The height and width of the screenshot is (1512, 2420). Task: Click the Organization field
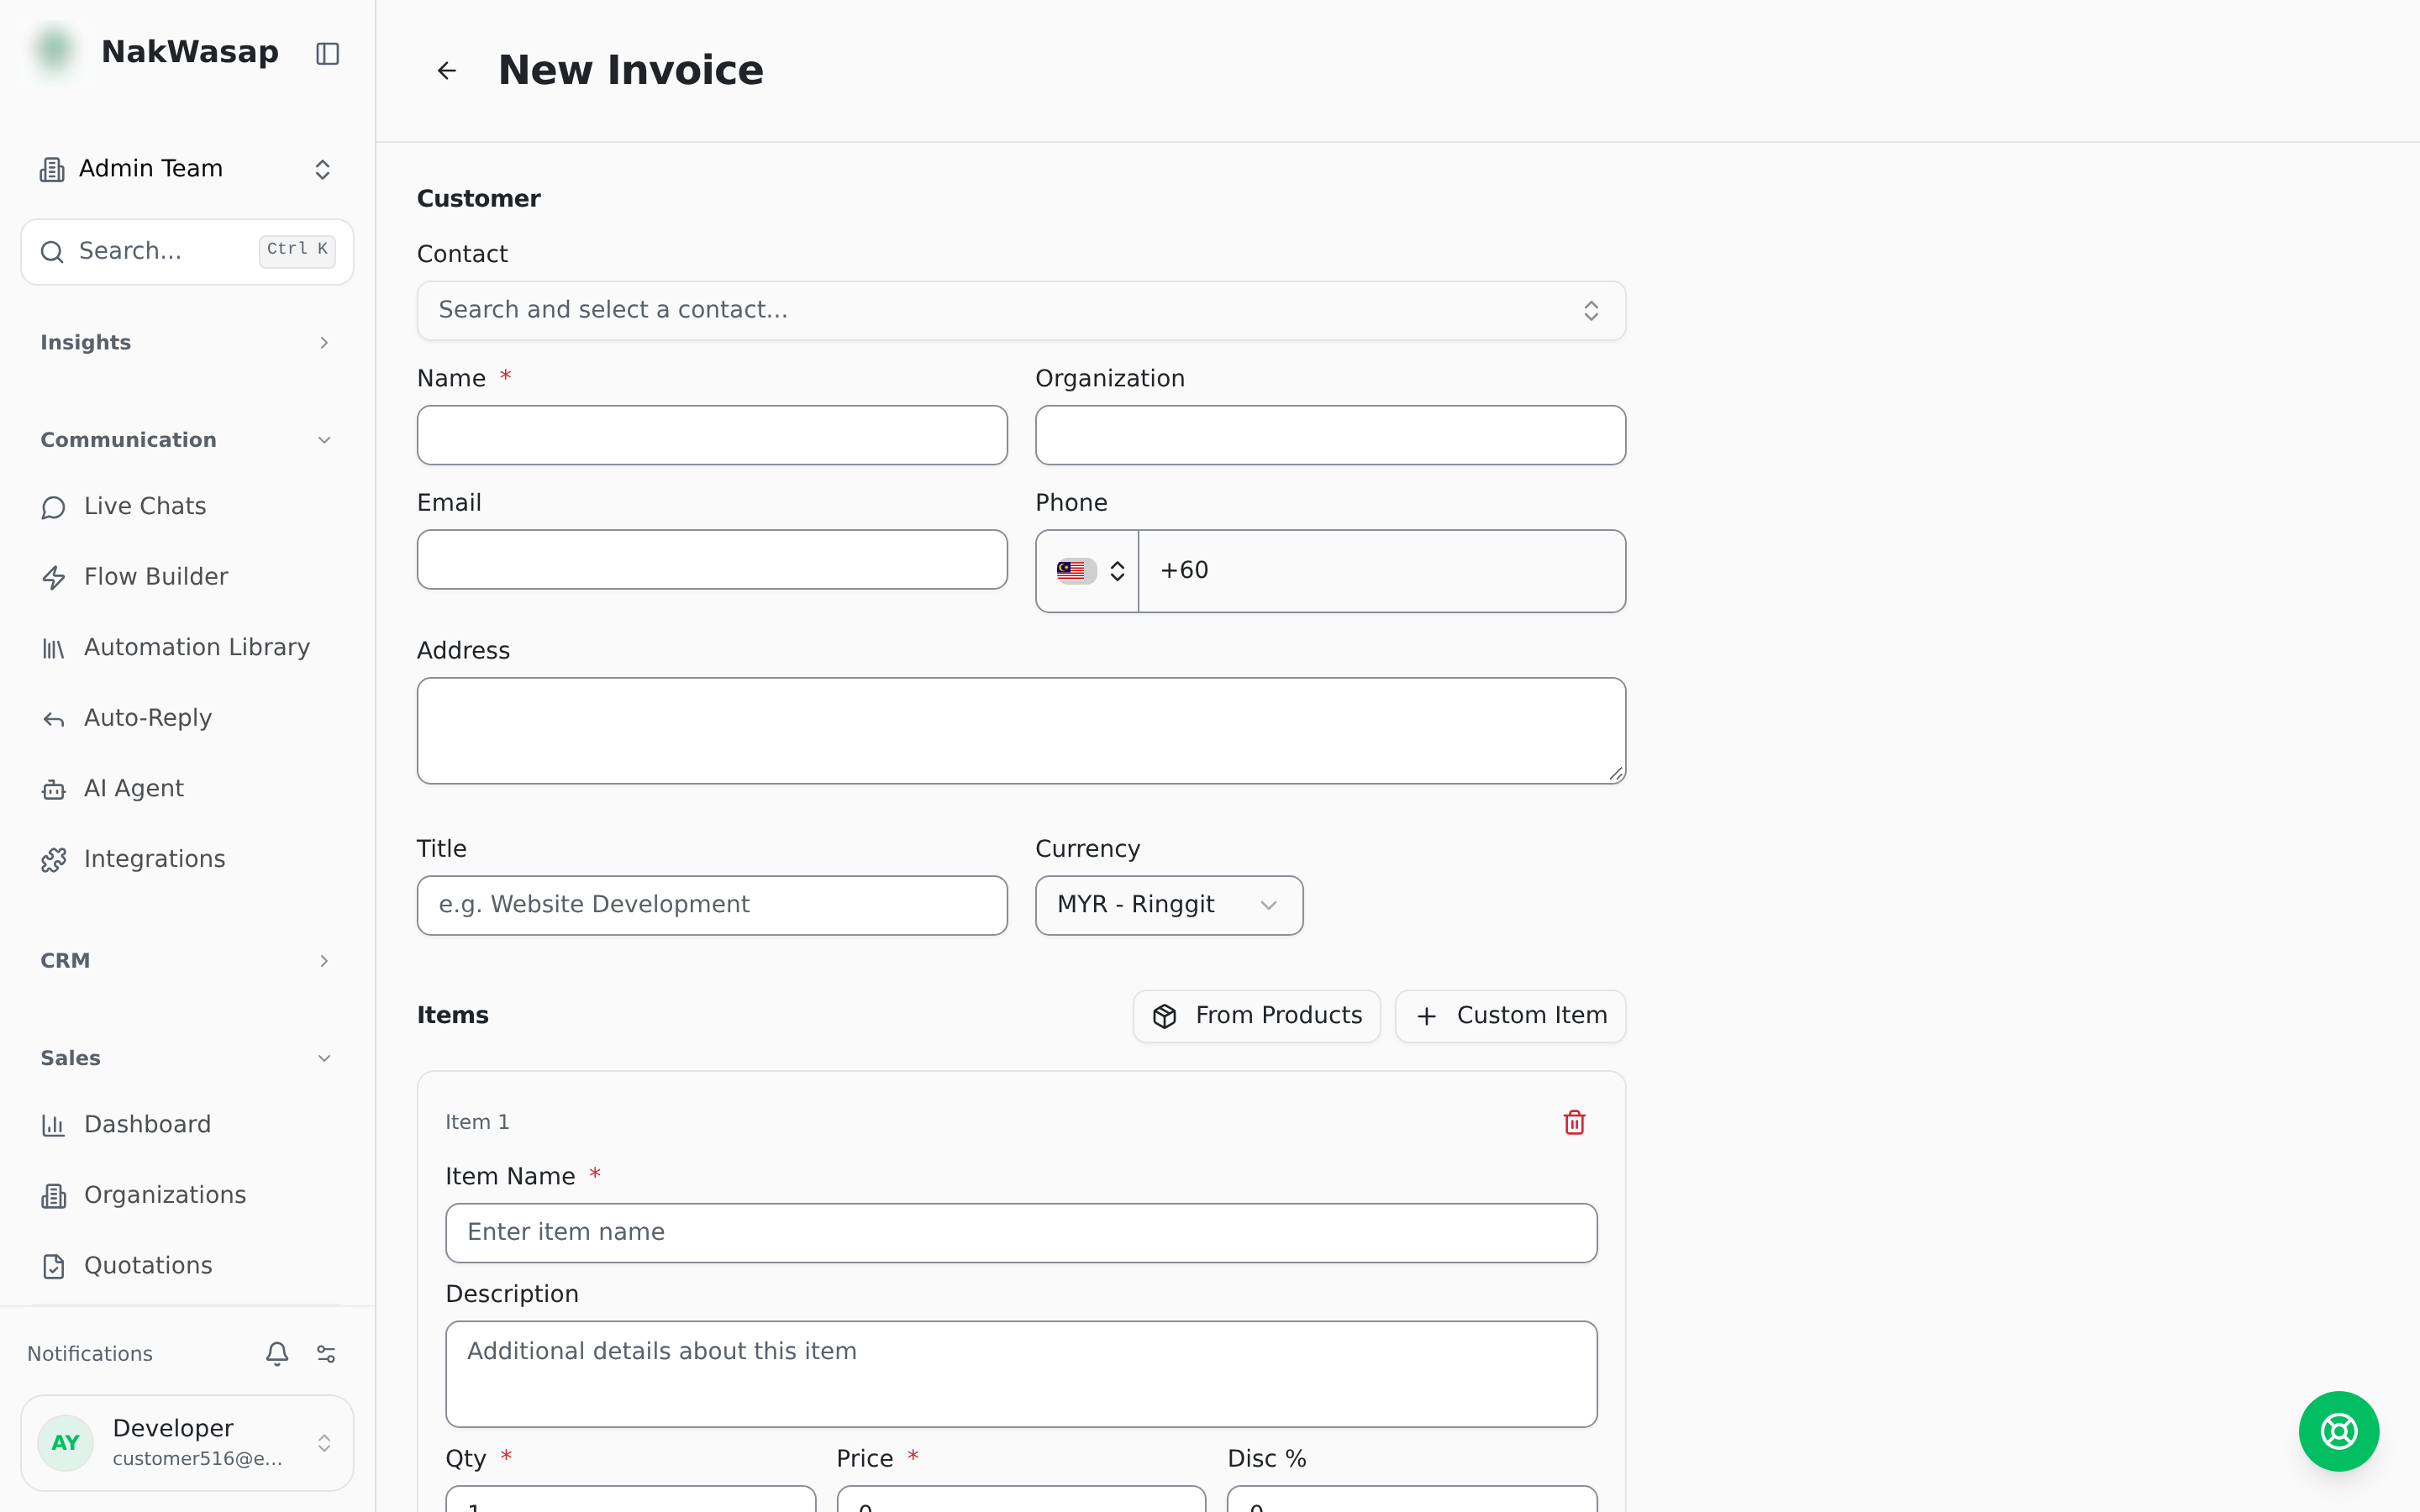(1330, 435)
